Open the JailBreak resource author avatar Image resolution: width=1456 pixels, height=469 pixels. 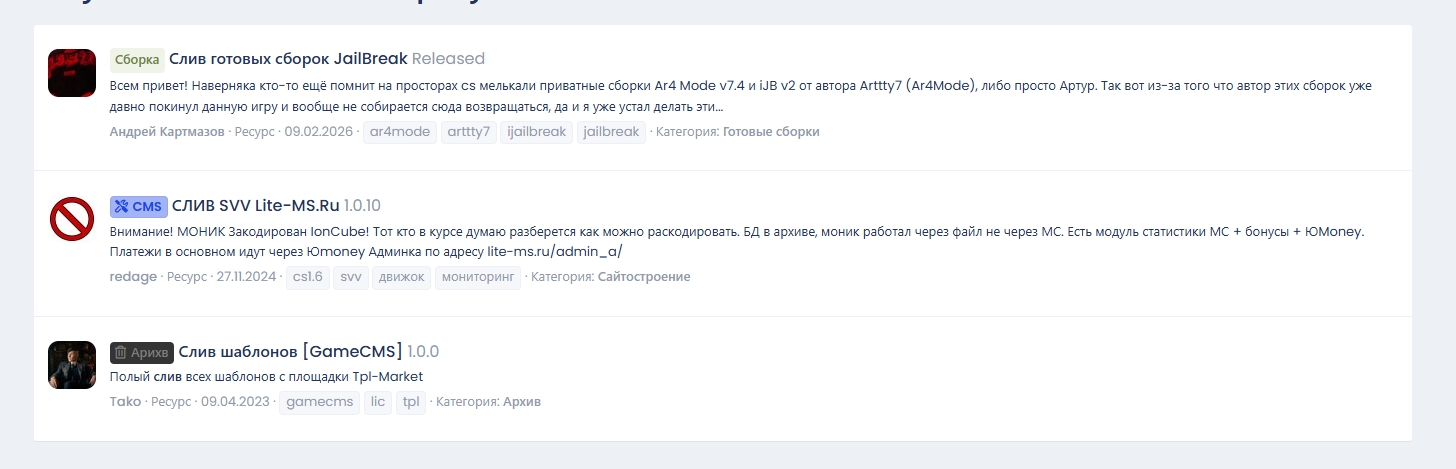72,73
